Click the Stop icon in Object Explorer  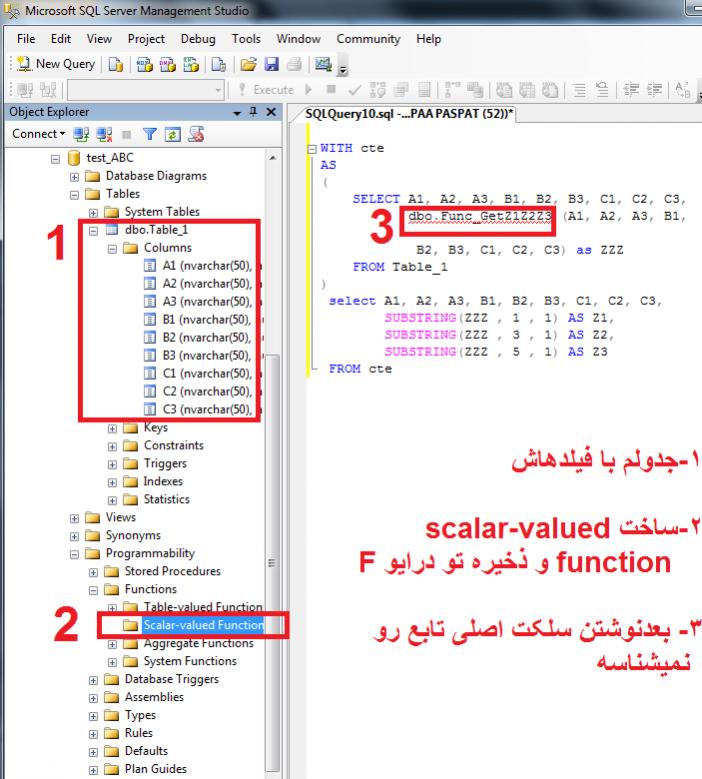pos(127,134)
